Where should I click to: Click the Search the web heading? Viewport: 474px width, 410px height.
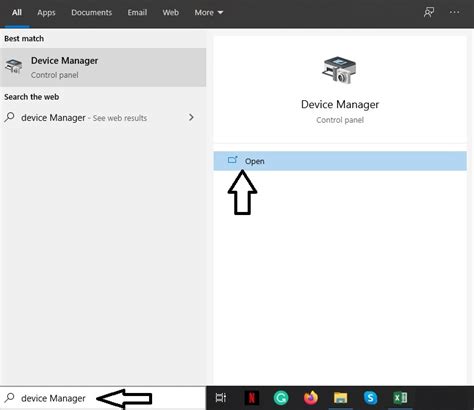pos(32,97)
